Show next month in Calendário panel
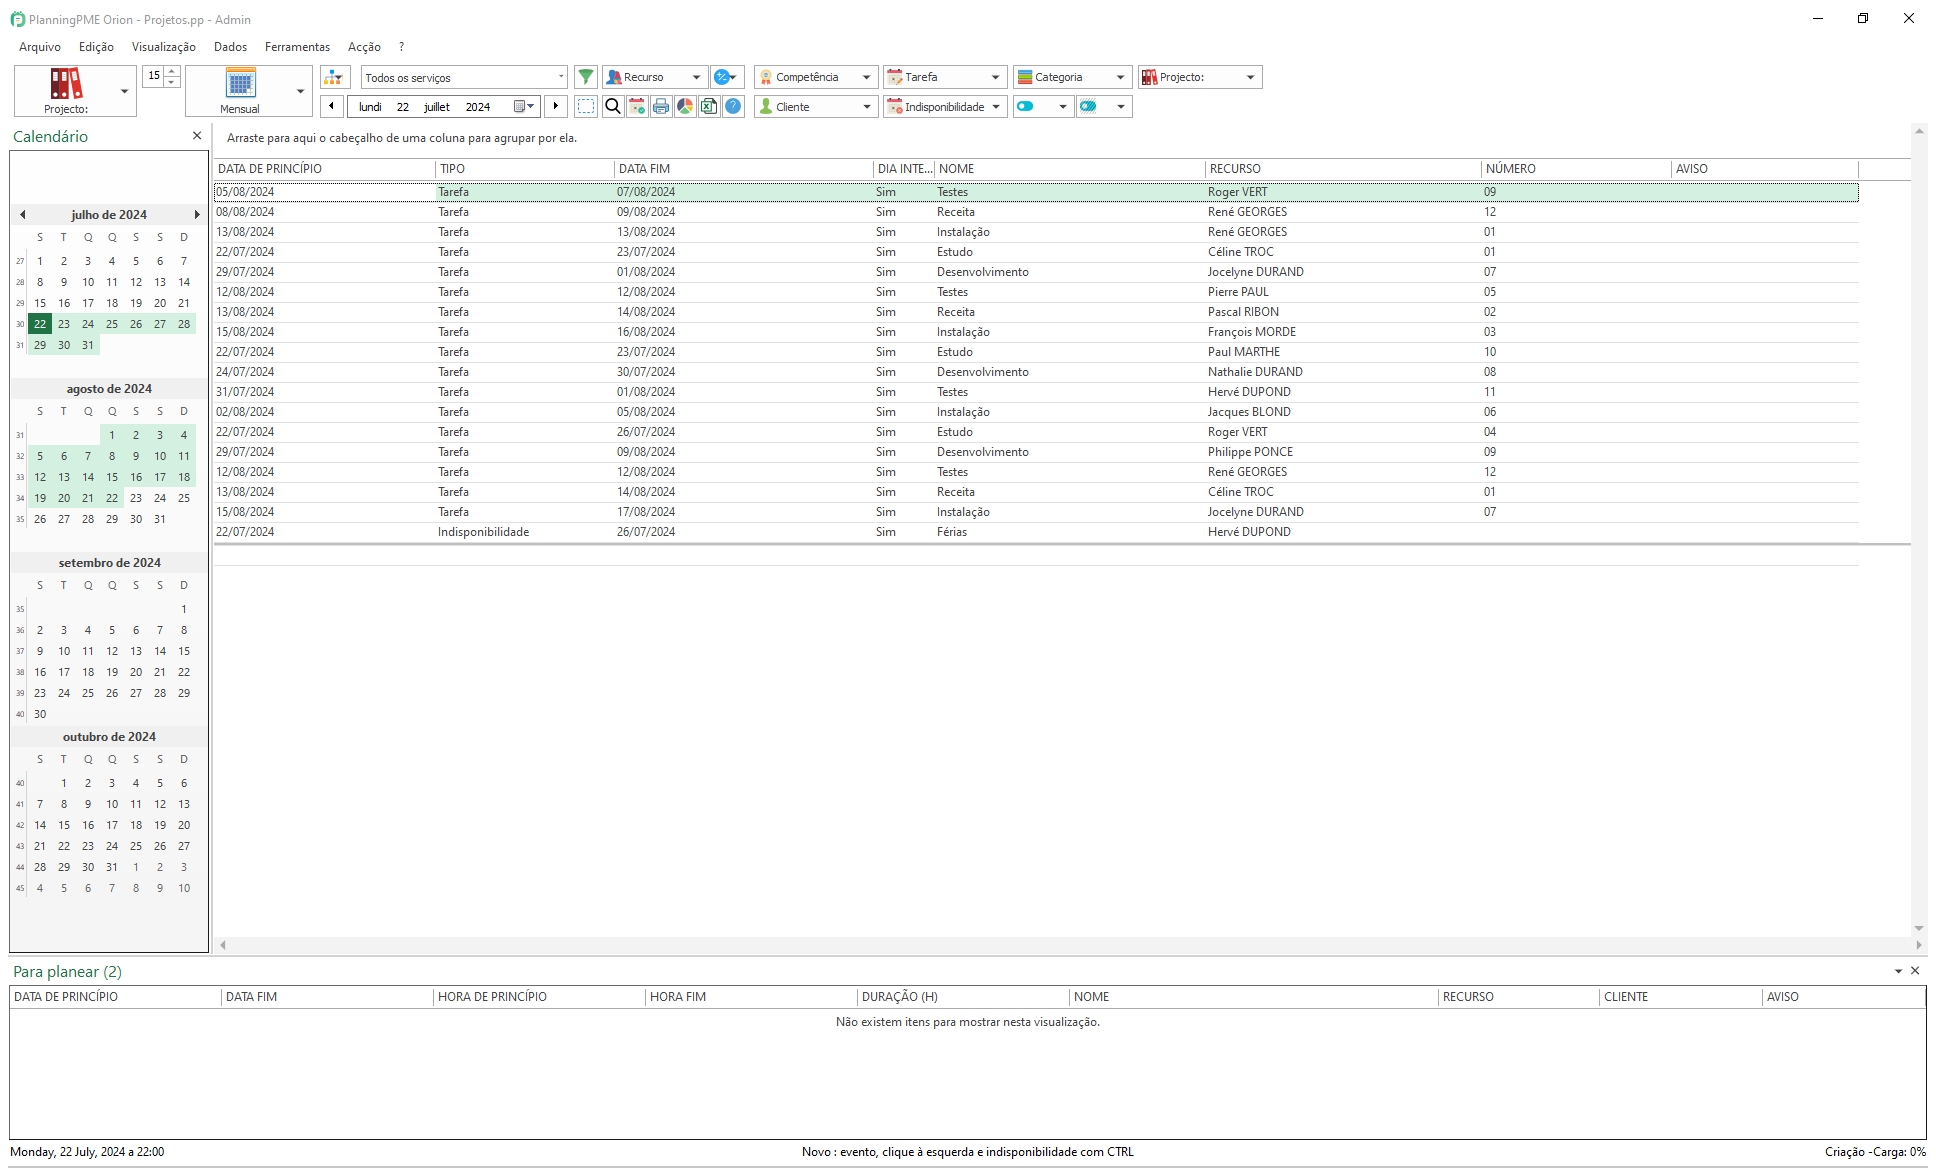This screenshot has height=1168, width=1936. pos(197,214)
